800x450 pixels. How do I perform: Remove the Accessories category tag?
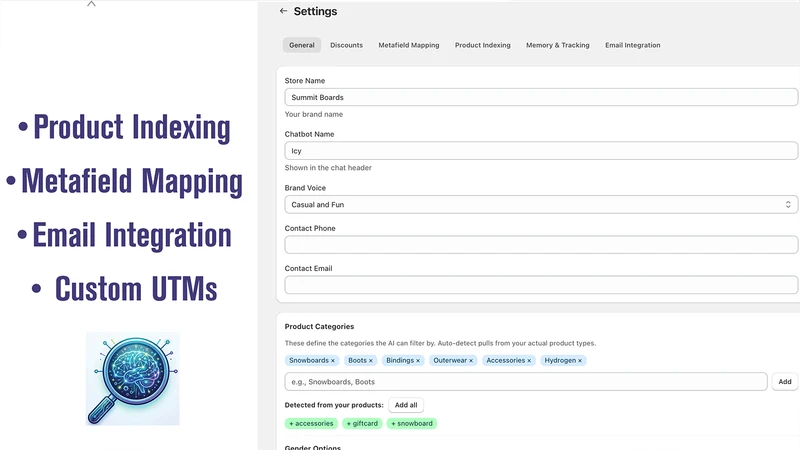pos(529,361)
